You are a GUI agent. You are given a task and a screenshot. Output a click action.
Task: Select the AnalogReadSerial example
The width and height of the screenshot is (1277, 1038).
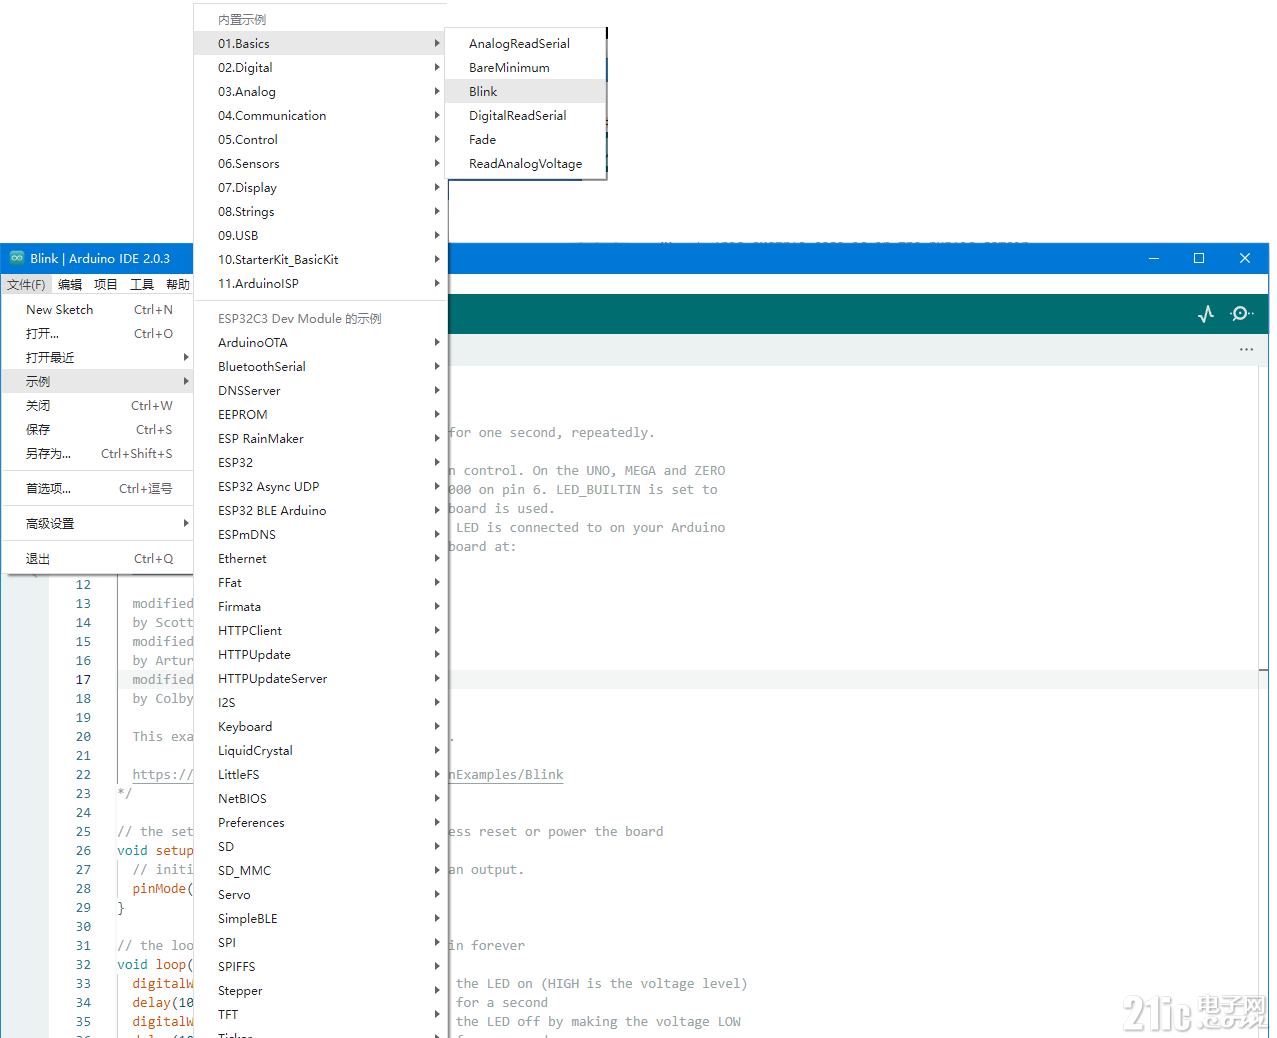pos(526,44)
